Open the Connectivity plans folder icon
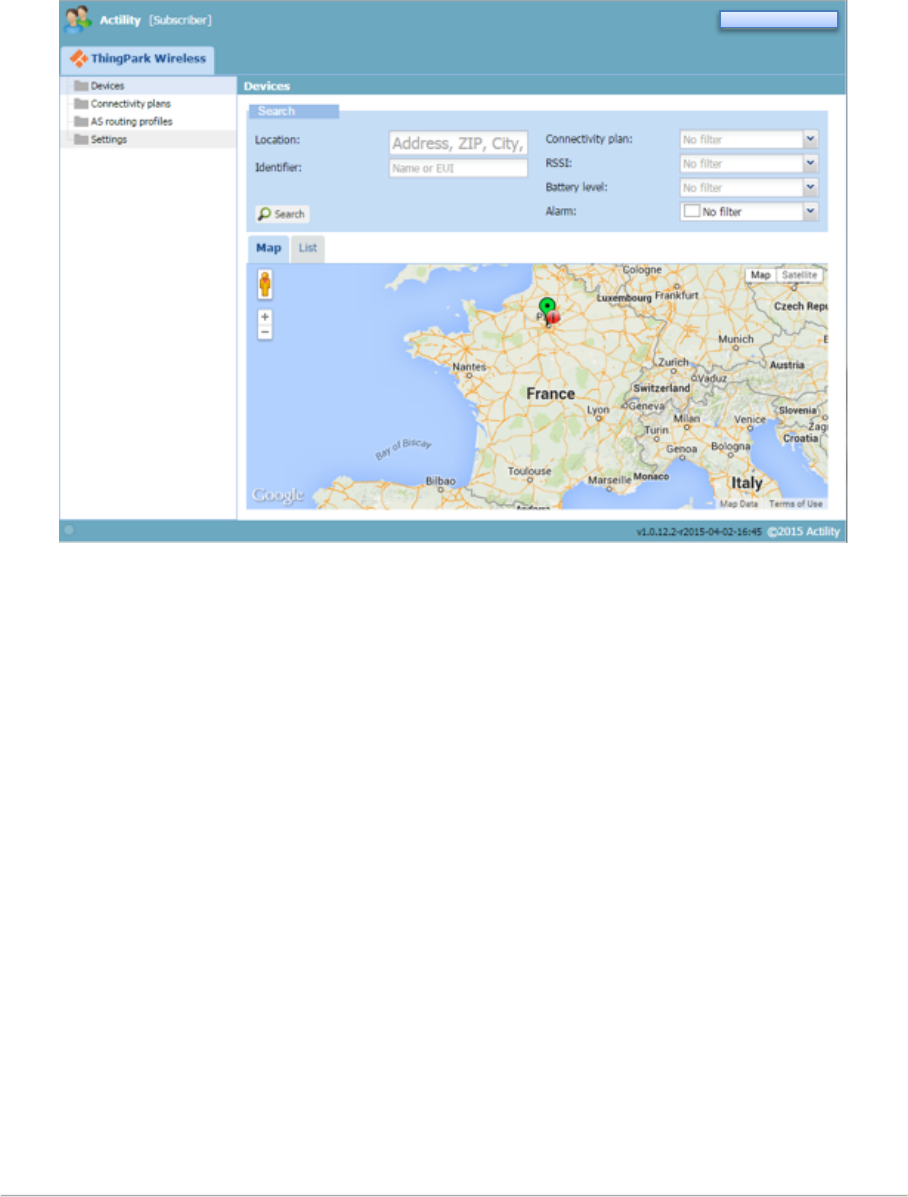The image size is (908, 1197). coord(81,104)
